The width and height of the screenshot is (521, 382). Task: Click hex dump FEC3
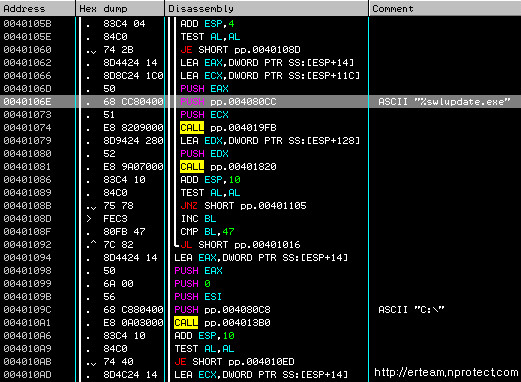click(x=115, y=219)
